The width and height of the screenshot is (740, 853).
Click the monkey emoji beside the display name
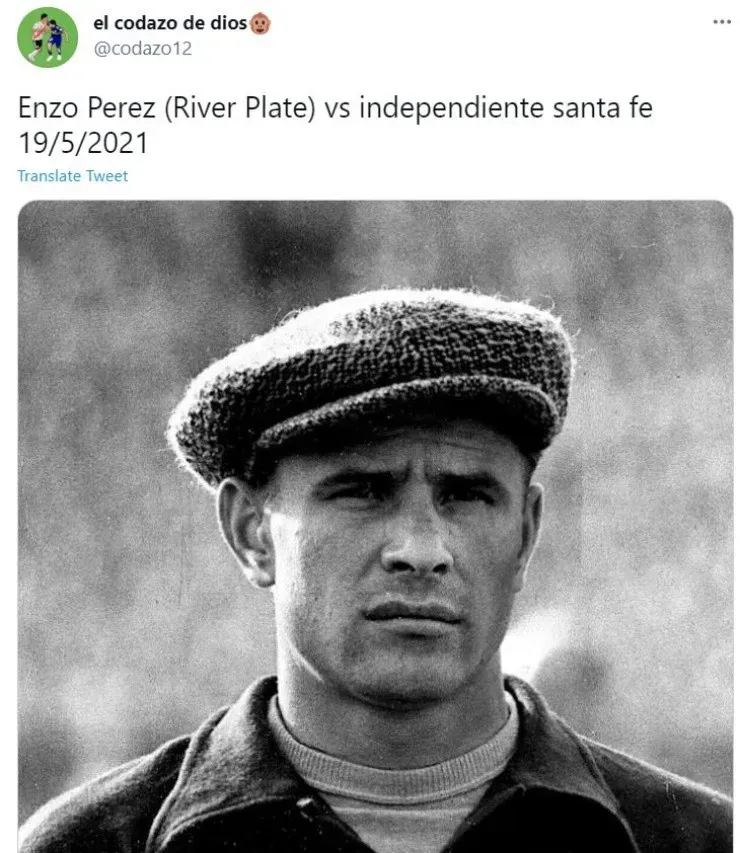(260, 23)
